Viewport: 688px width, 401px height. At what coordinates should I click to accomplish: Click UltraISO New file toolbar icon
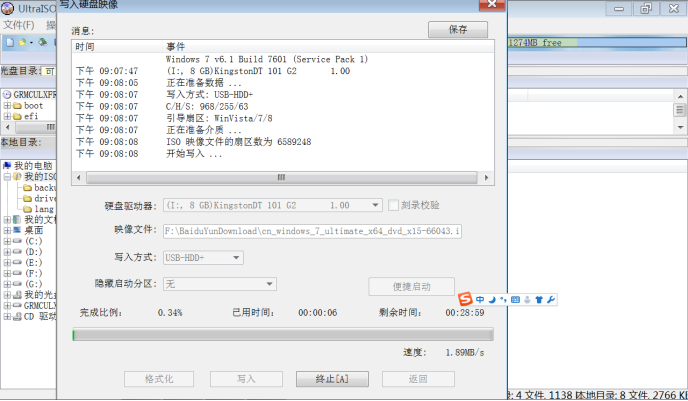coord(10,42)
